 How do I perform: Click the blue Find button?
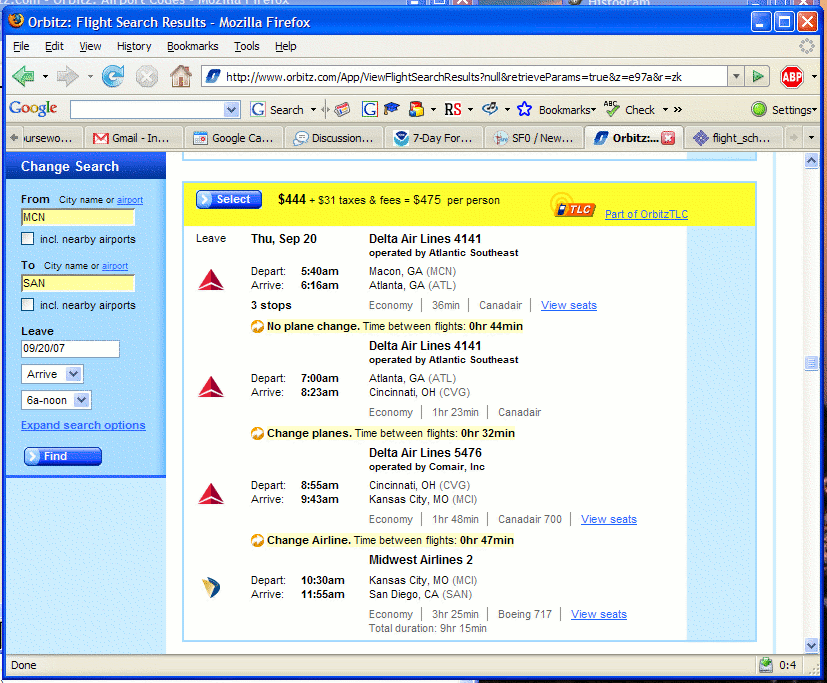point(63,456)
